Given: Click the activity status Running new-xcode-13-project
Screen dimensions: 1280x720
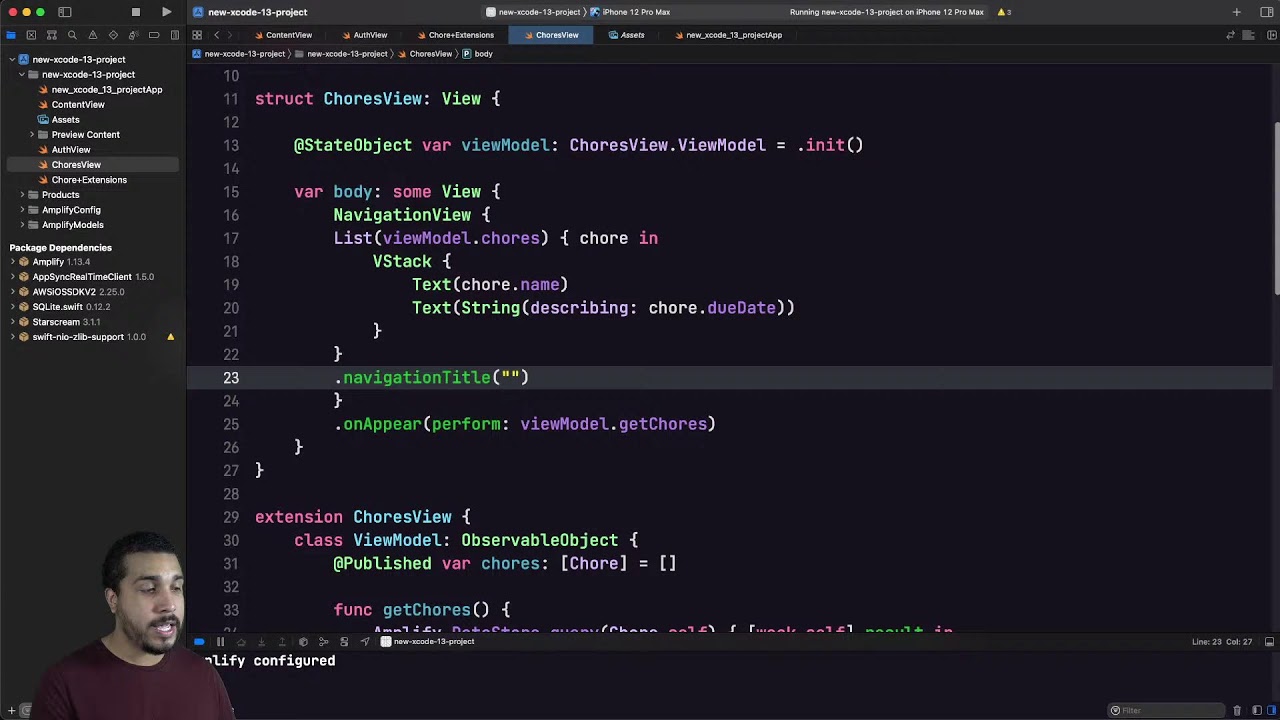Looking at the screenshot, I should pyautogui.click(x=886, y=12).
